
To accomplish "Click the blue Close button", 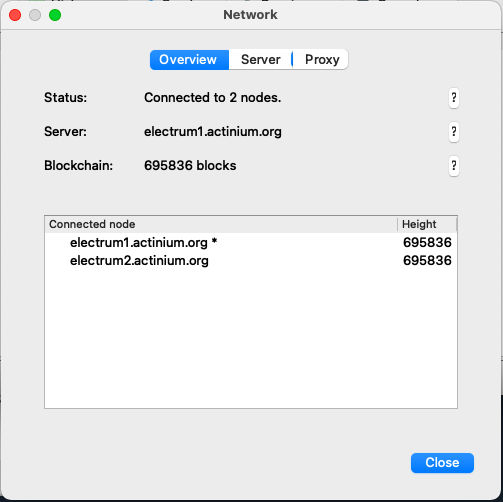I will click(x=442, y=463).
